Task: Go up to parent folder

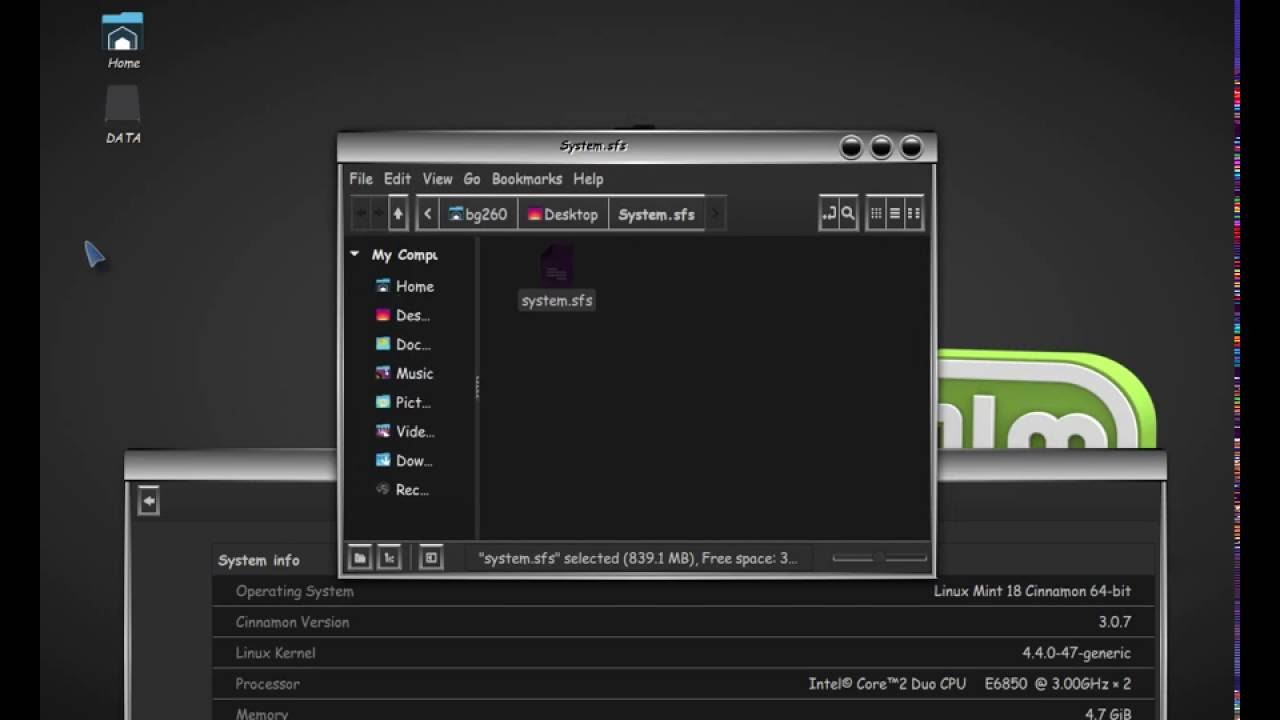Action: pyautogui.click(x=398, y=213)
